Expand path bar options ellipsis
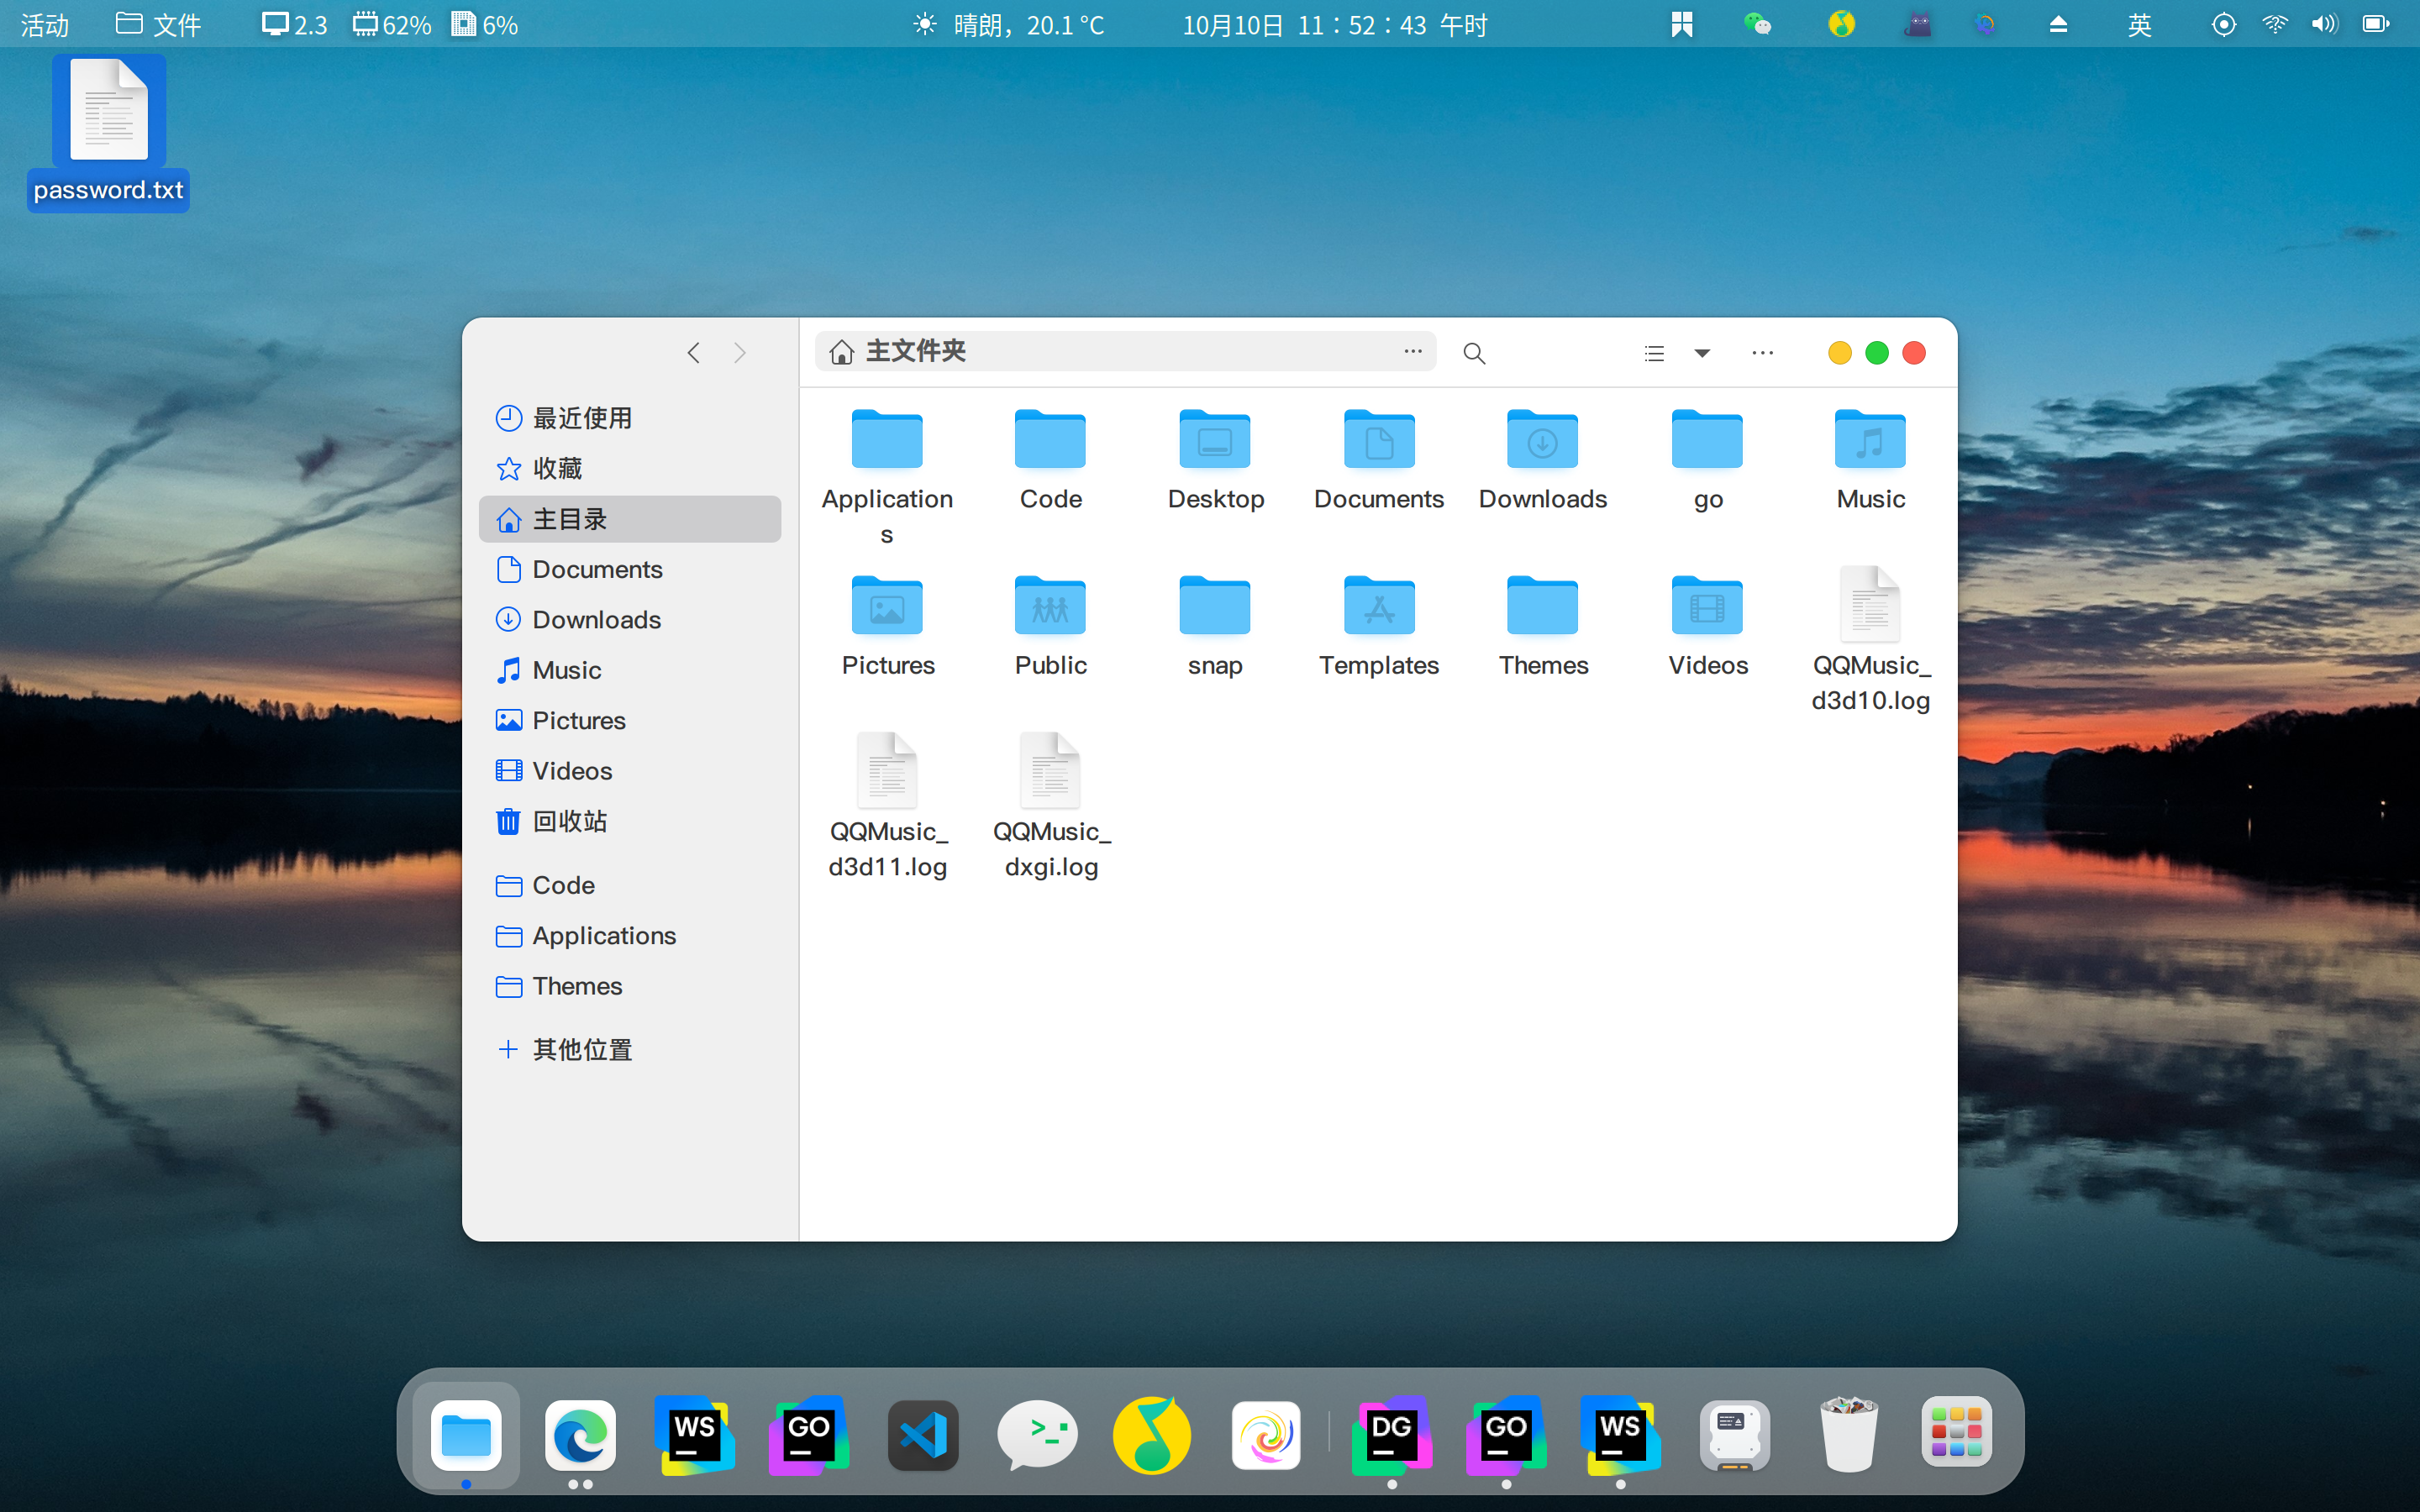The width and height of the screenshot is (2420, 1512). pos(1412,351)
